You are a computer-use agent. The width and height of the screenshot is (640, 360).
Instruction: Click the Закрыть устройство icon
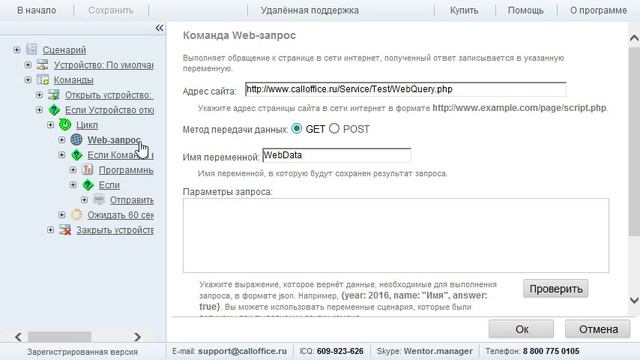pyautogui.click(x=65, y=230)
